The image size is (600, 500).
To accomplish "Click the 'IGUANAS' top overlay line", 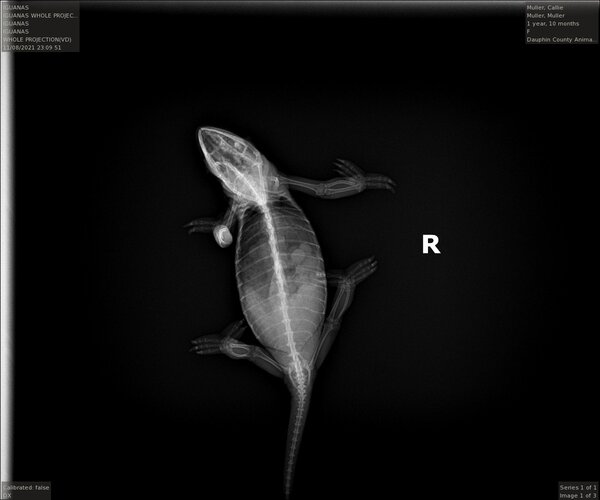I will click(x=17, y=7).
